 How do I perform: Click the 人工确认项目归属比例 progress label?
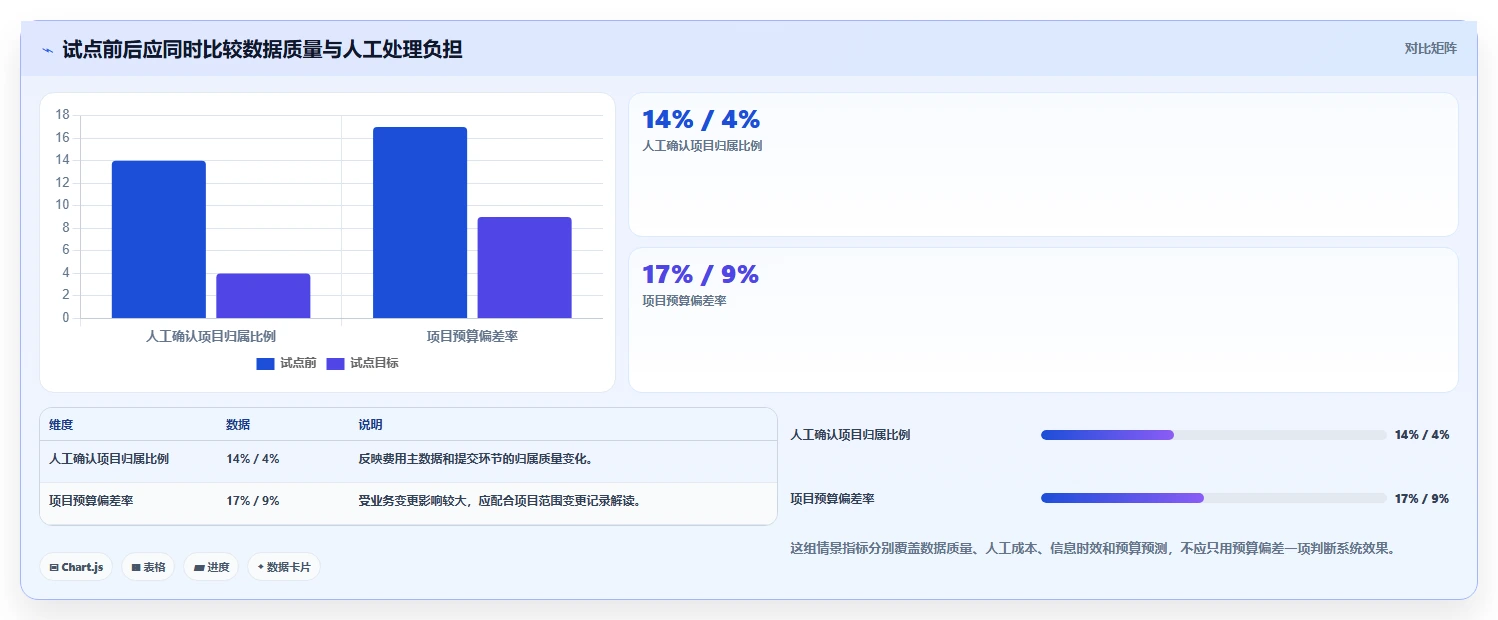click(850, 435)
